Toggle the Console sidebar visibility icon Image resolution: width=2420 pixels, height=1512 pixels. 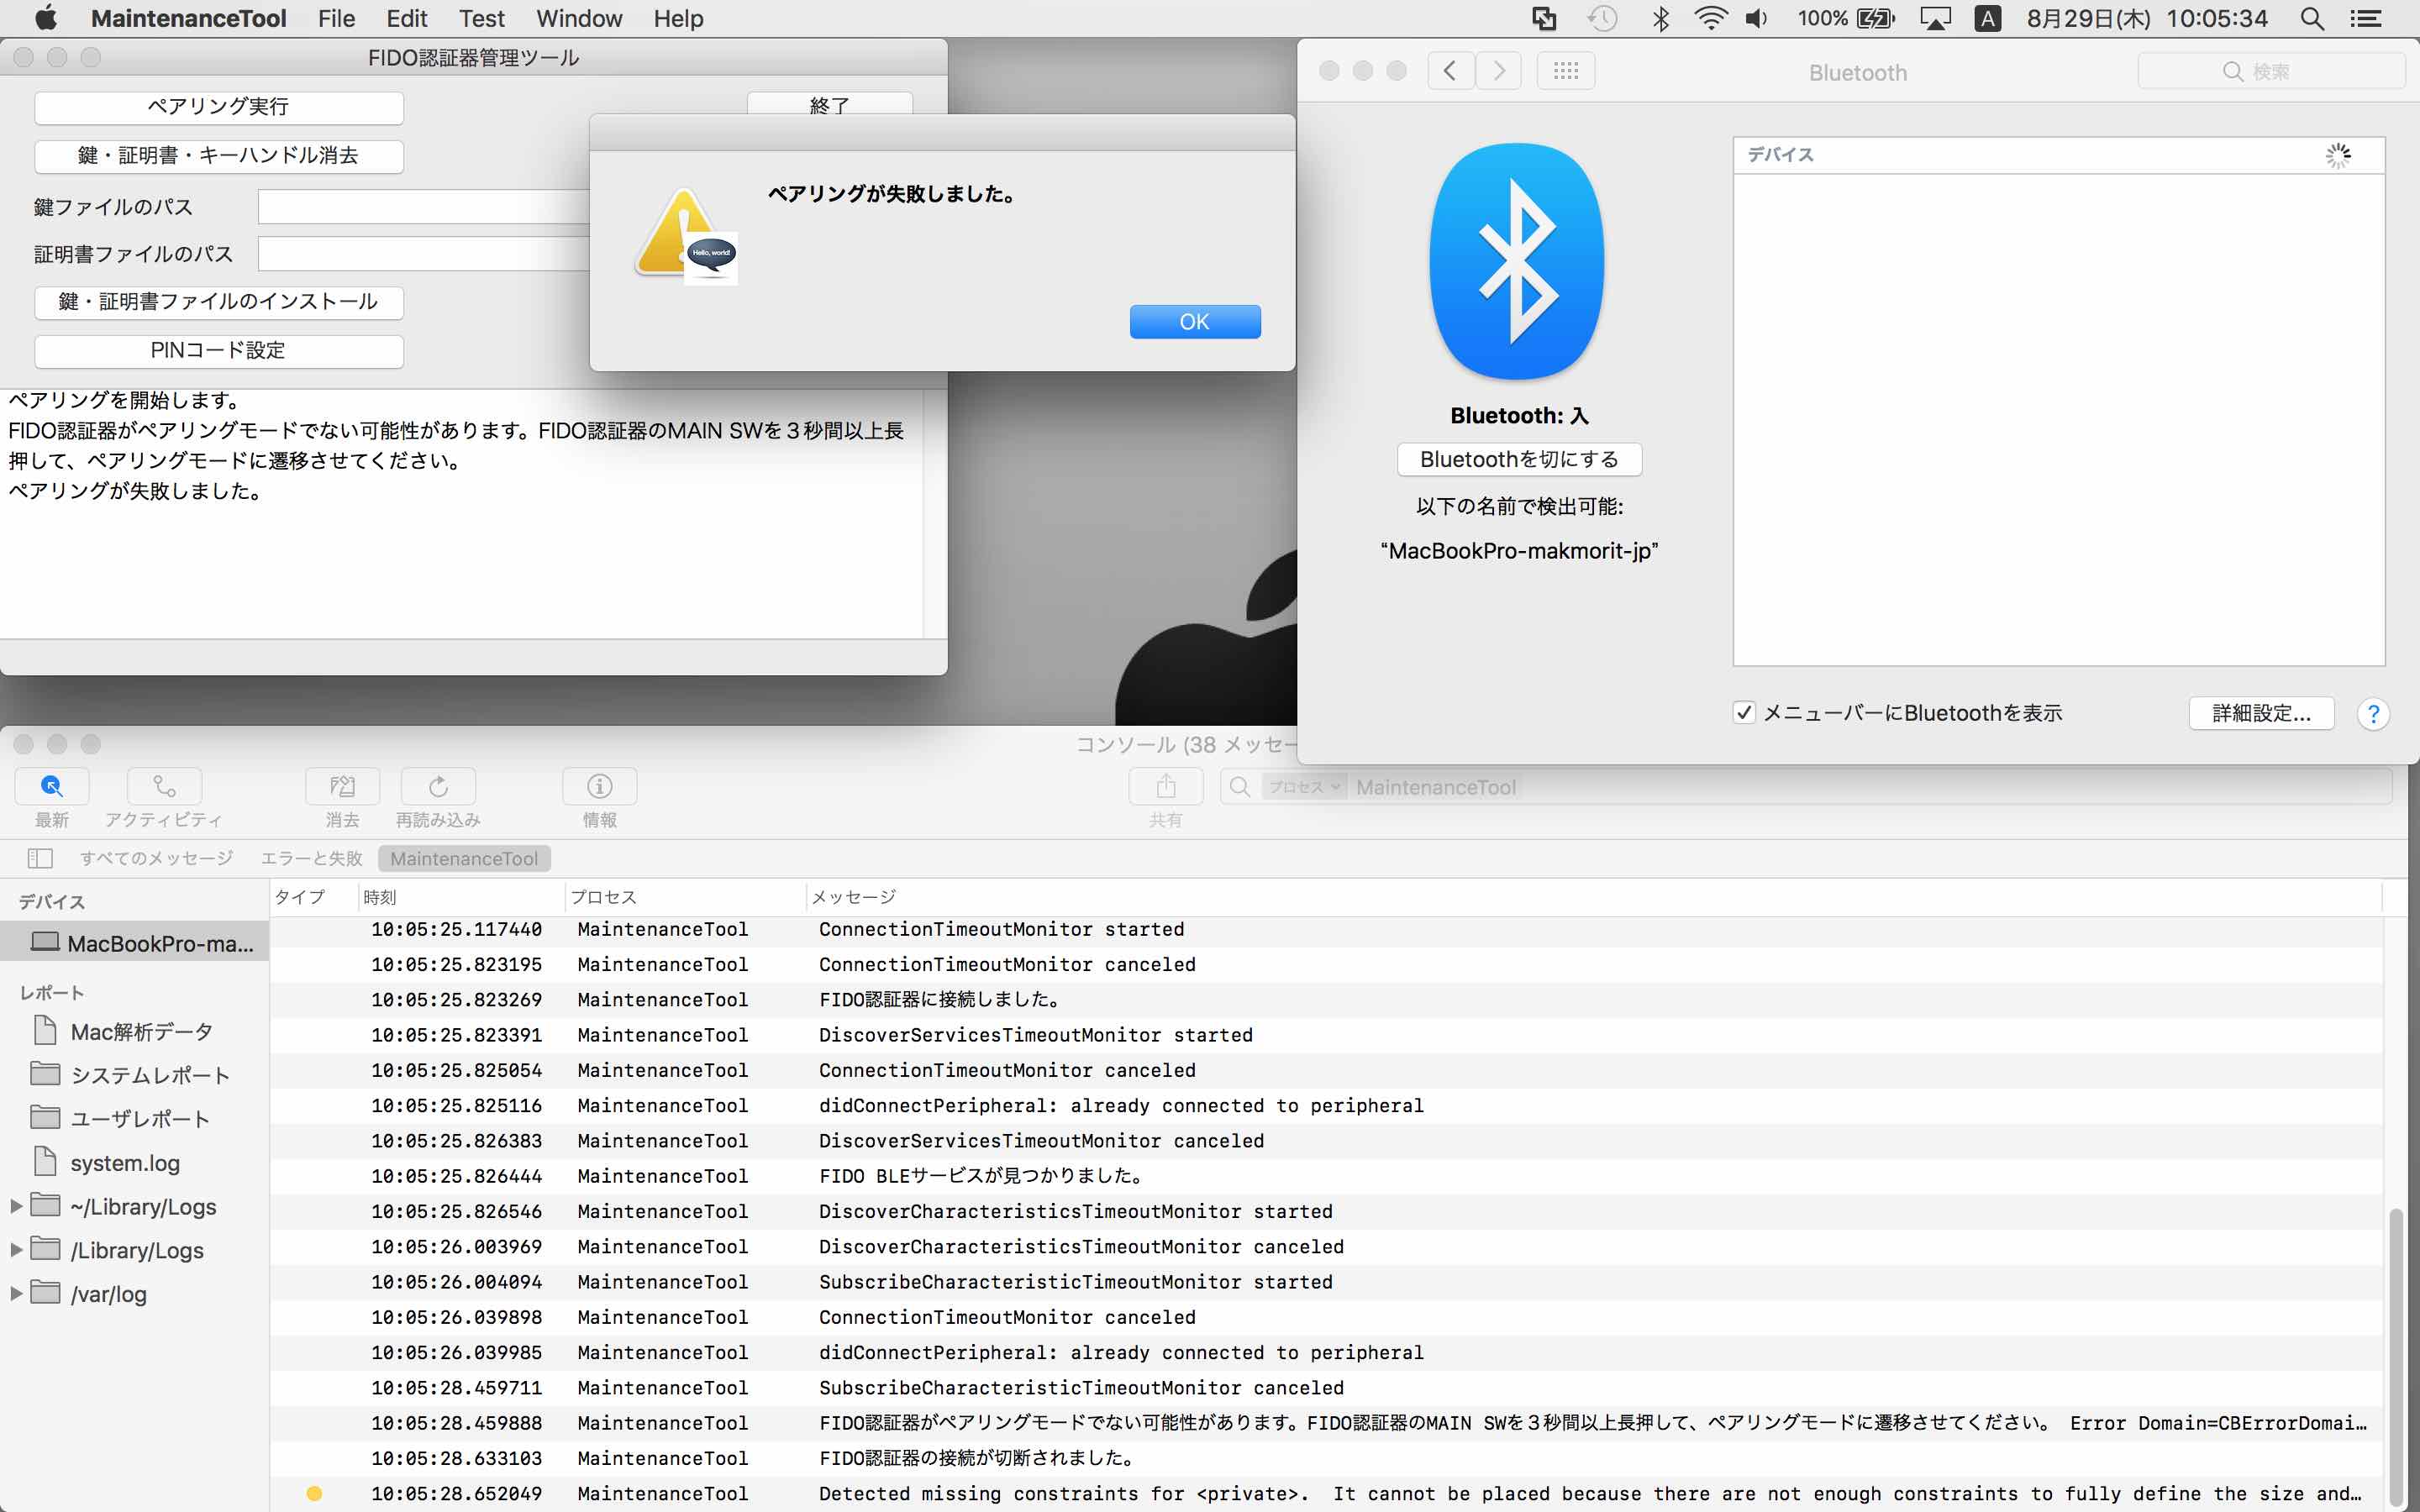point(40,857)
